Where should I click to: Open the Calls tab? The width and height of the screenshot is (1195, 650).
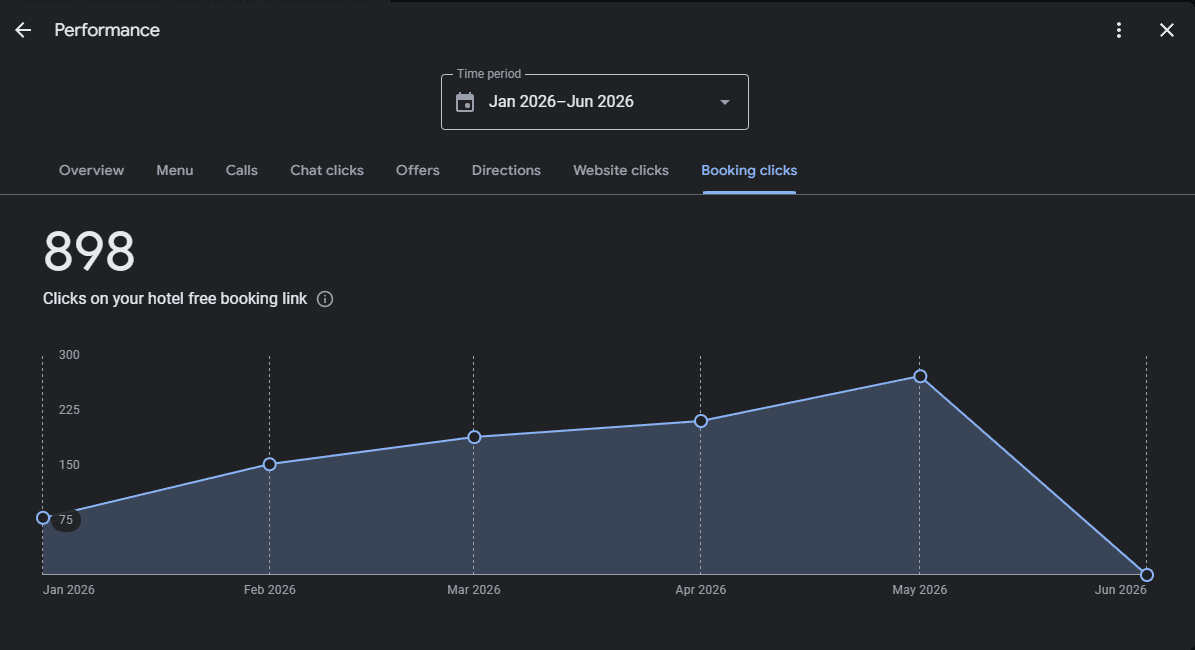(242, 171)
